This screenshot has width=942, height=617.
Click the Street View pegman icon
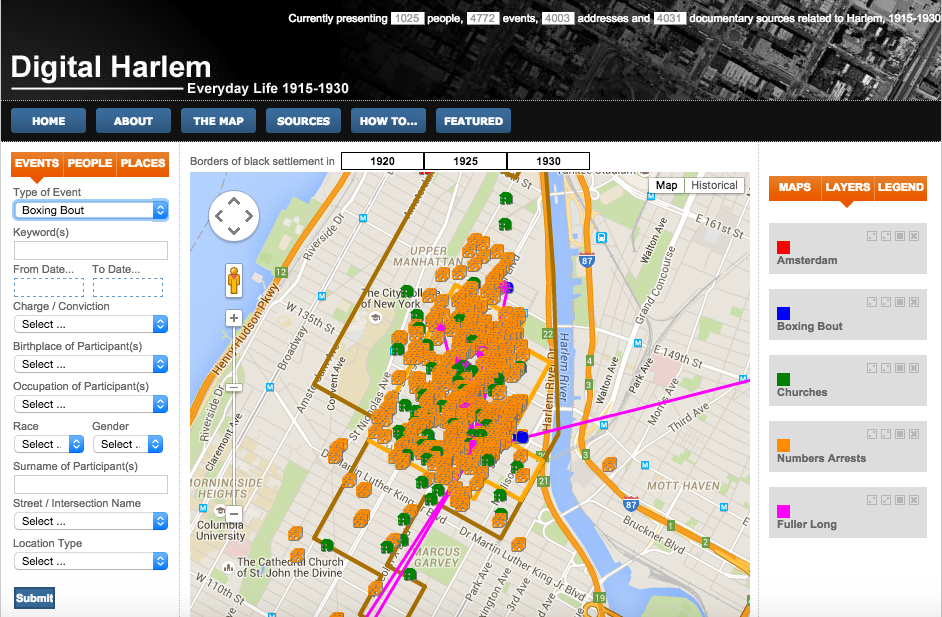234,280
